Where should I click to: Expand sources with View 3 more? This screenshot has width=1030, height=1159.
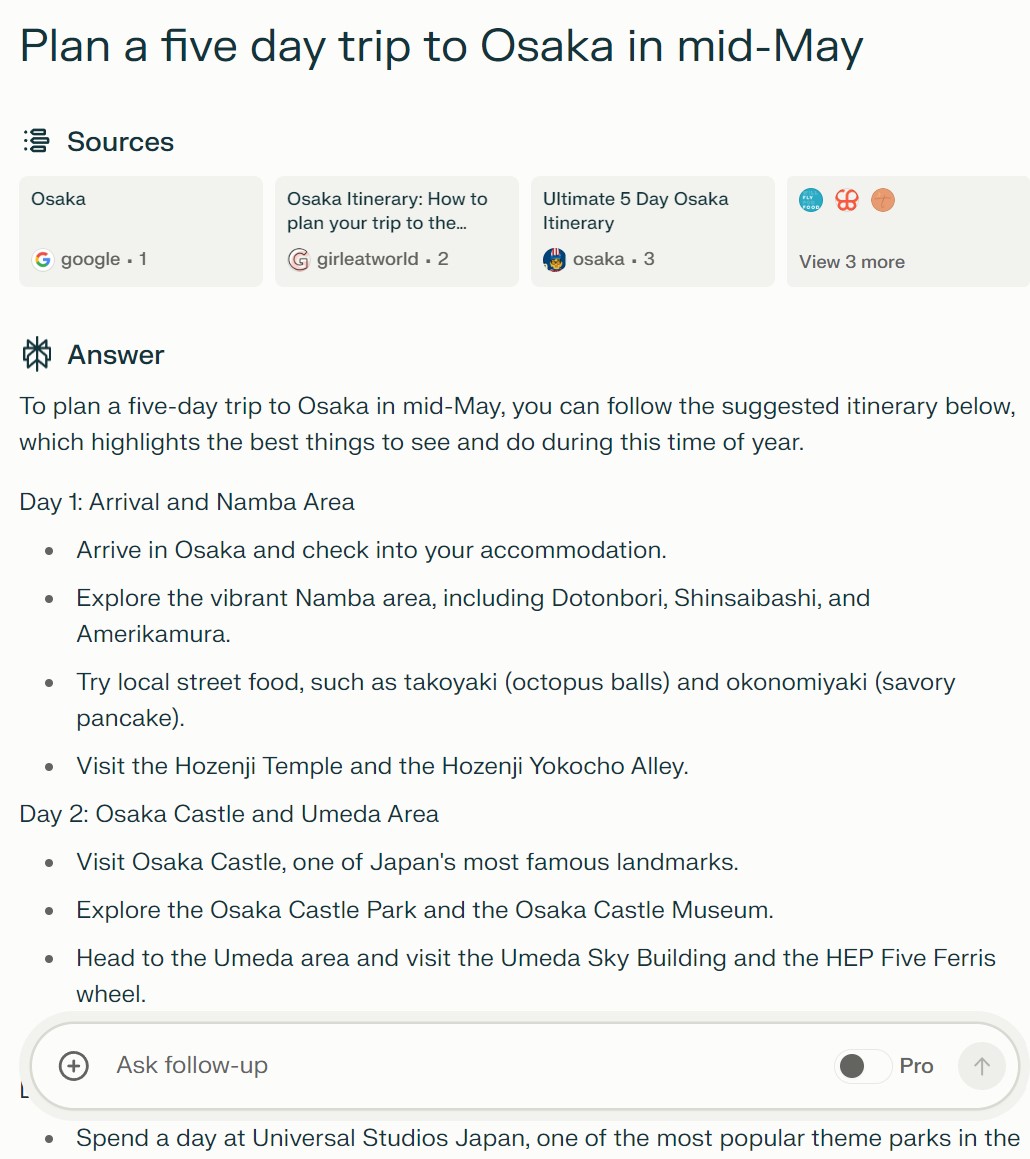852,262
